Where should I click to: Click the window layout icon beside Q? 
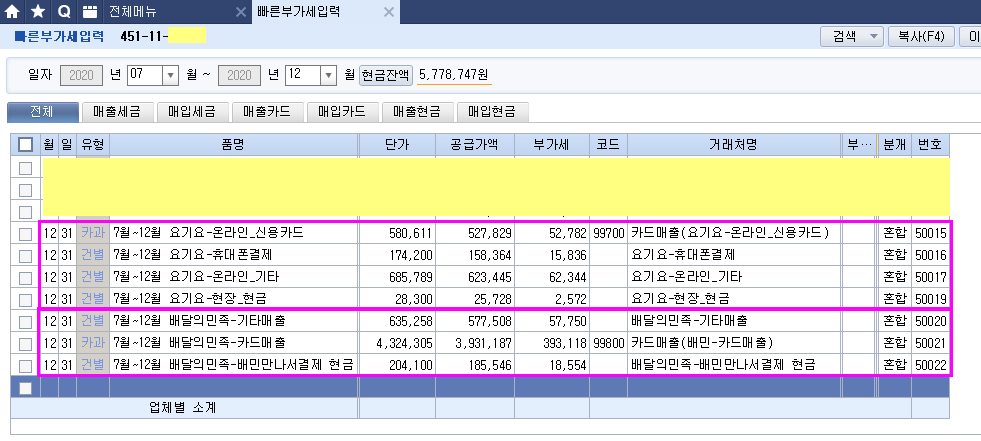pos(90,12)
